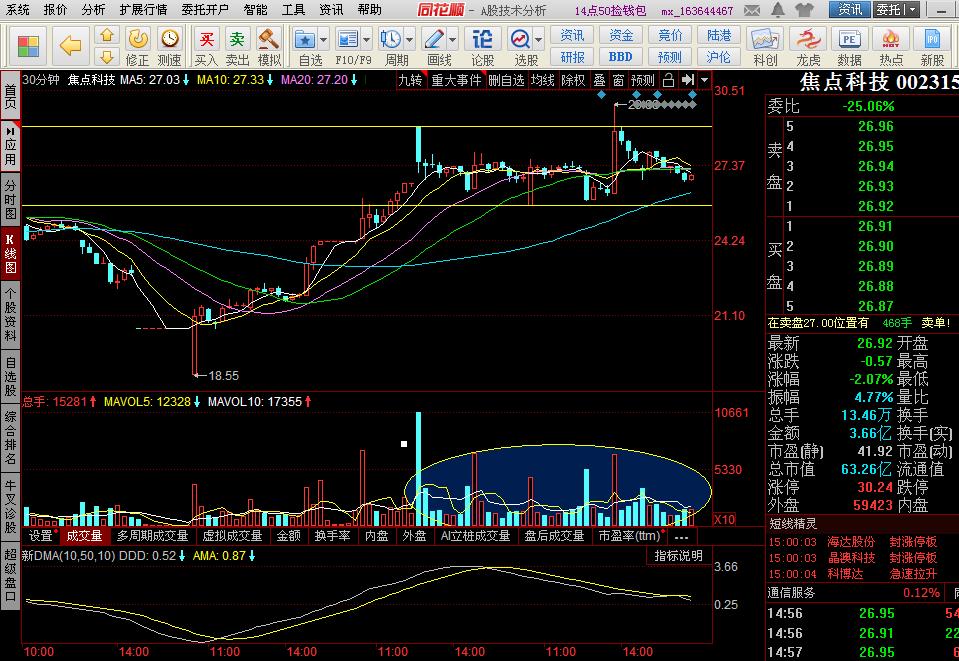Toggle 窗 multi-window mode
The image size is (959, 661).
pos(618,80)
